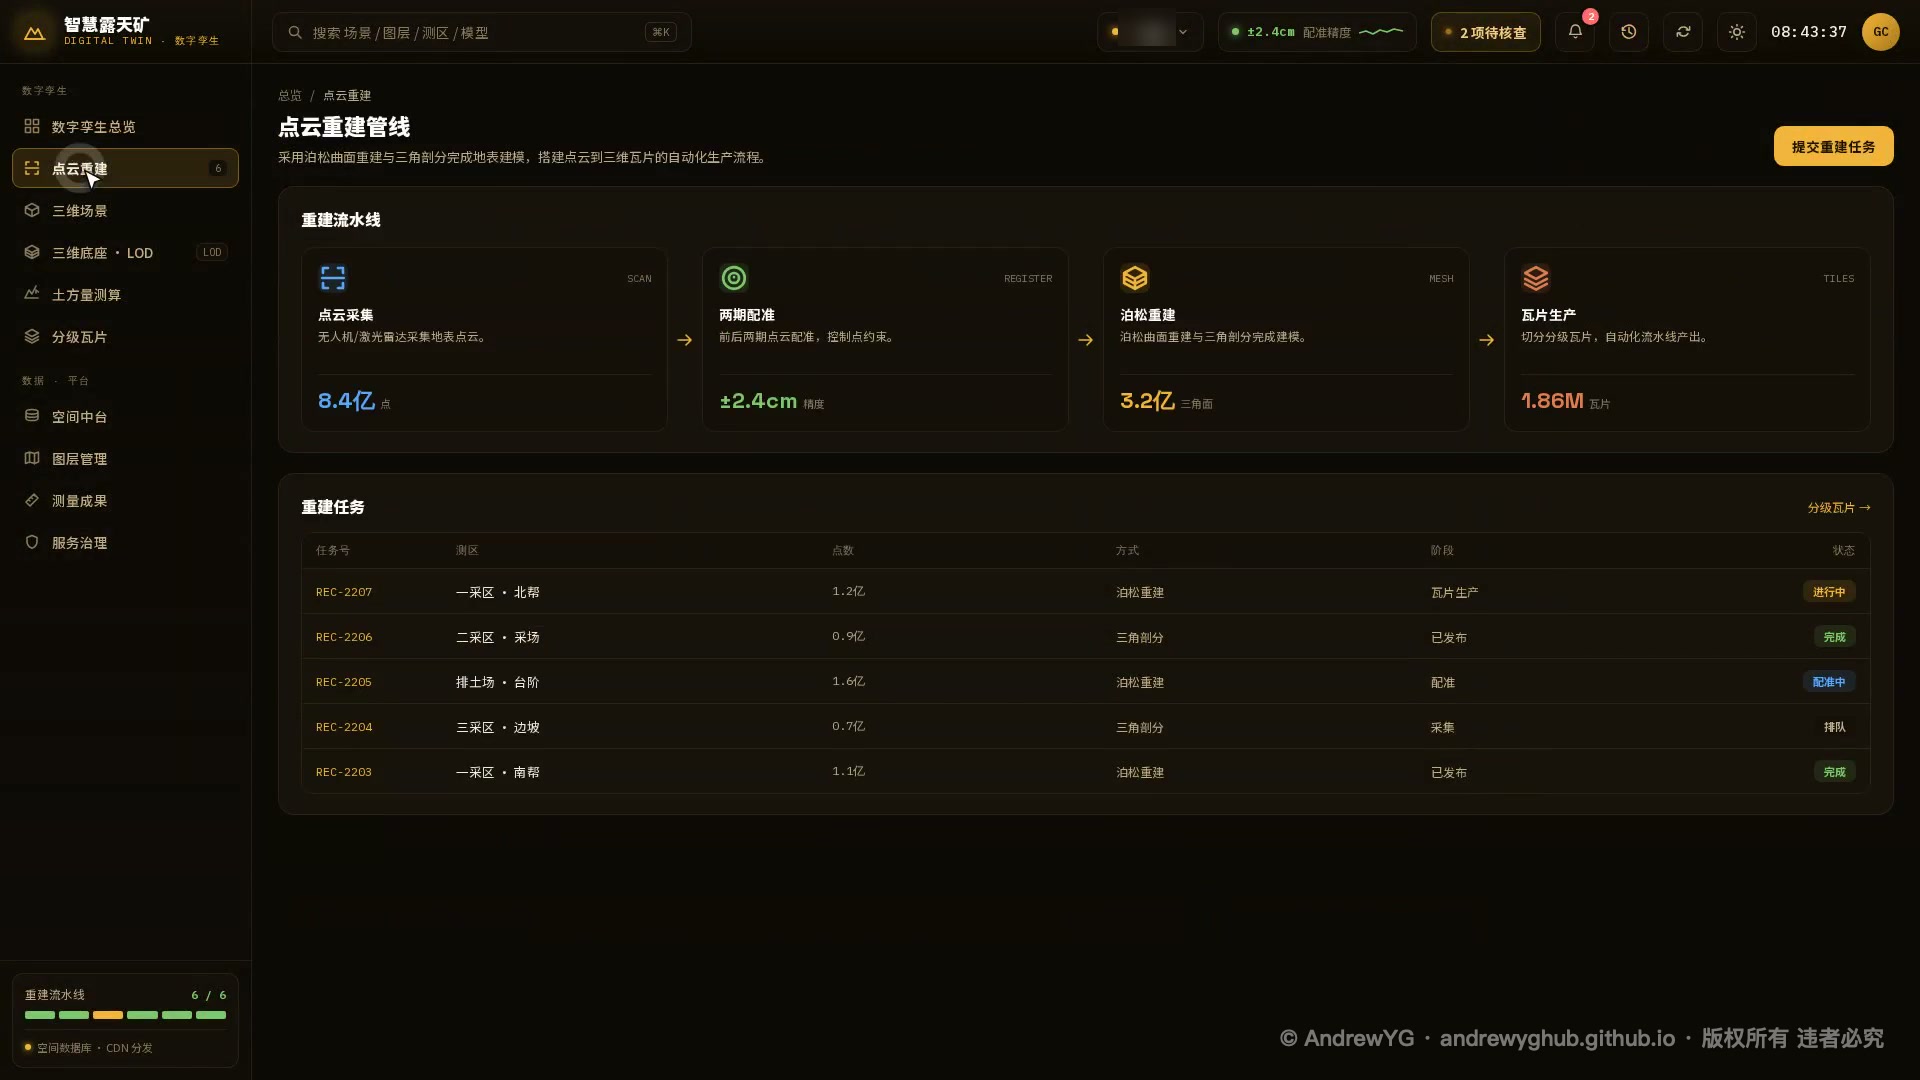
Task: Click the 总览 breadcrumb link
Action: (x=290, y=95)
